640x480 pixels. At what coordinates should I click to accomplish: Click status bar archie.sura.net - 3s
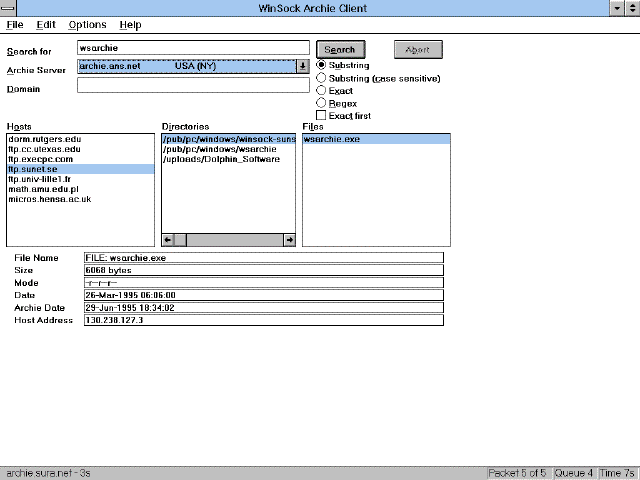tap(48, 473)
